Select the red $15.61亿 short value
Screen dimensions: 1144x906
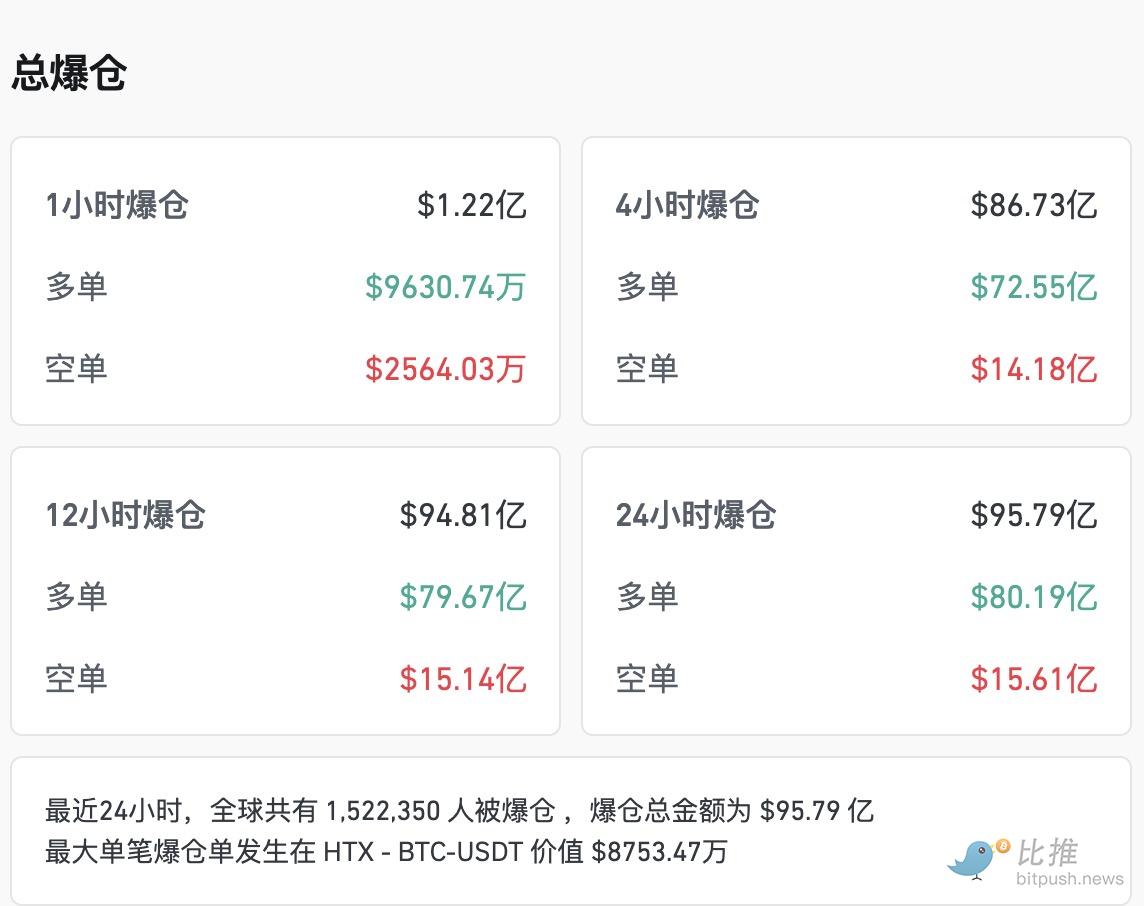[x=1033, y=679]
